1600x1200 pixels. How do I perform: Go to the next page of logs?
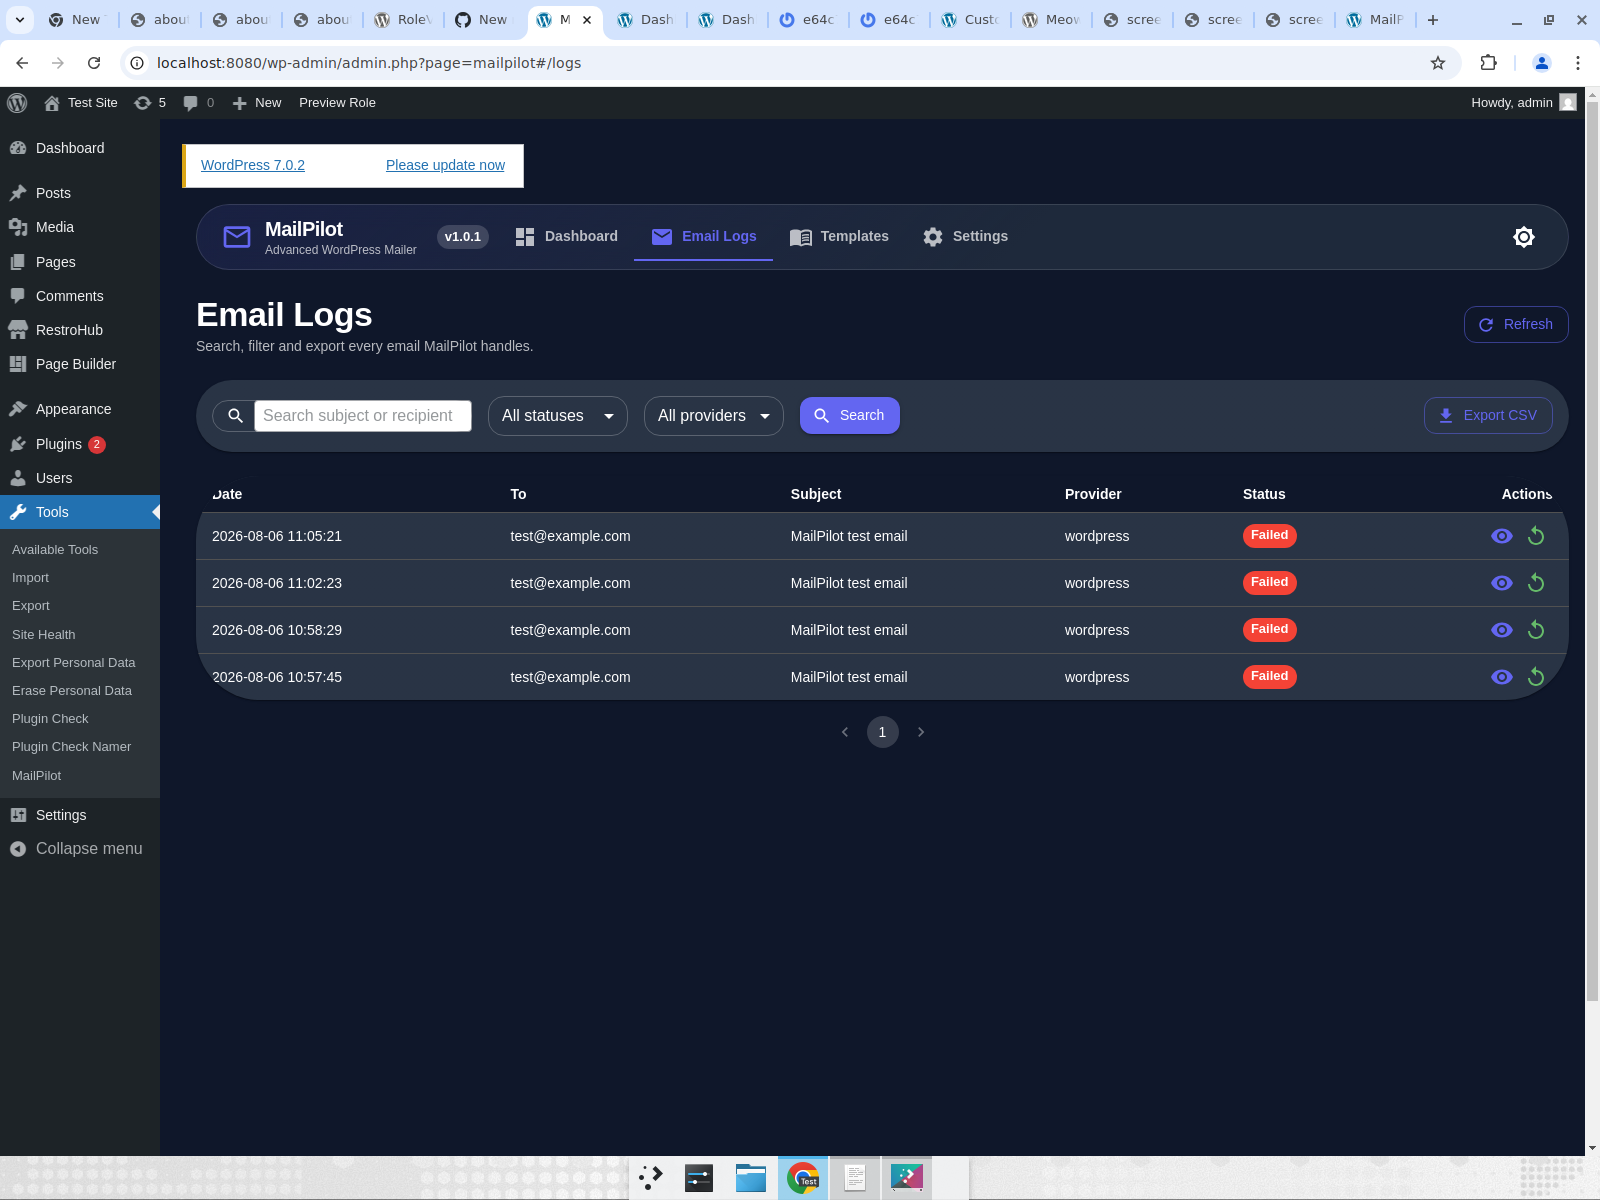(921, 732)
